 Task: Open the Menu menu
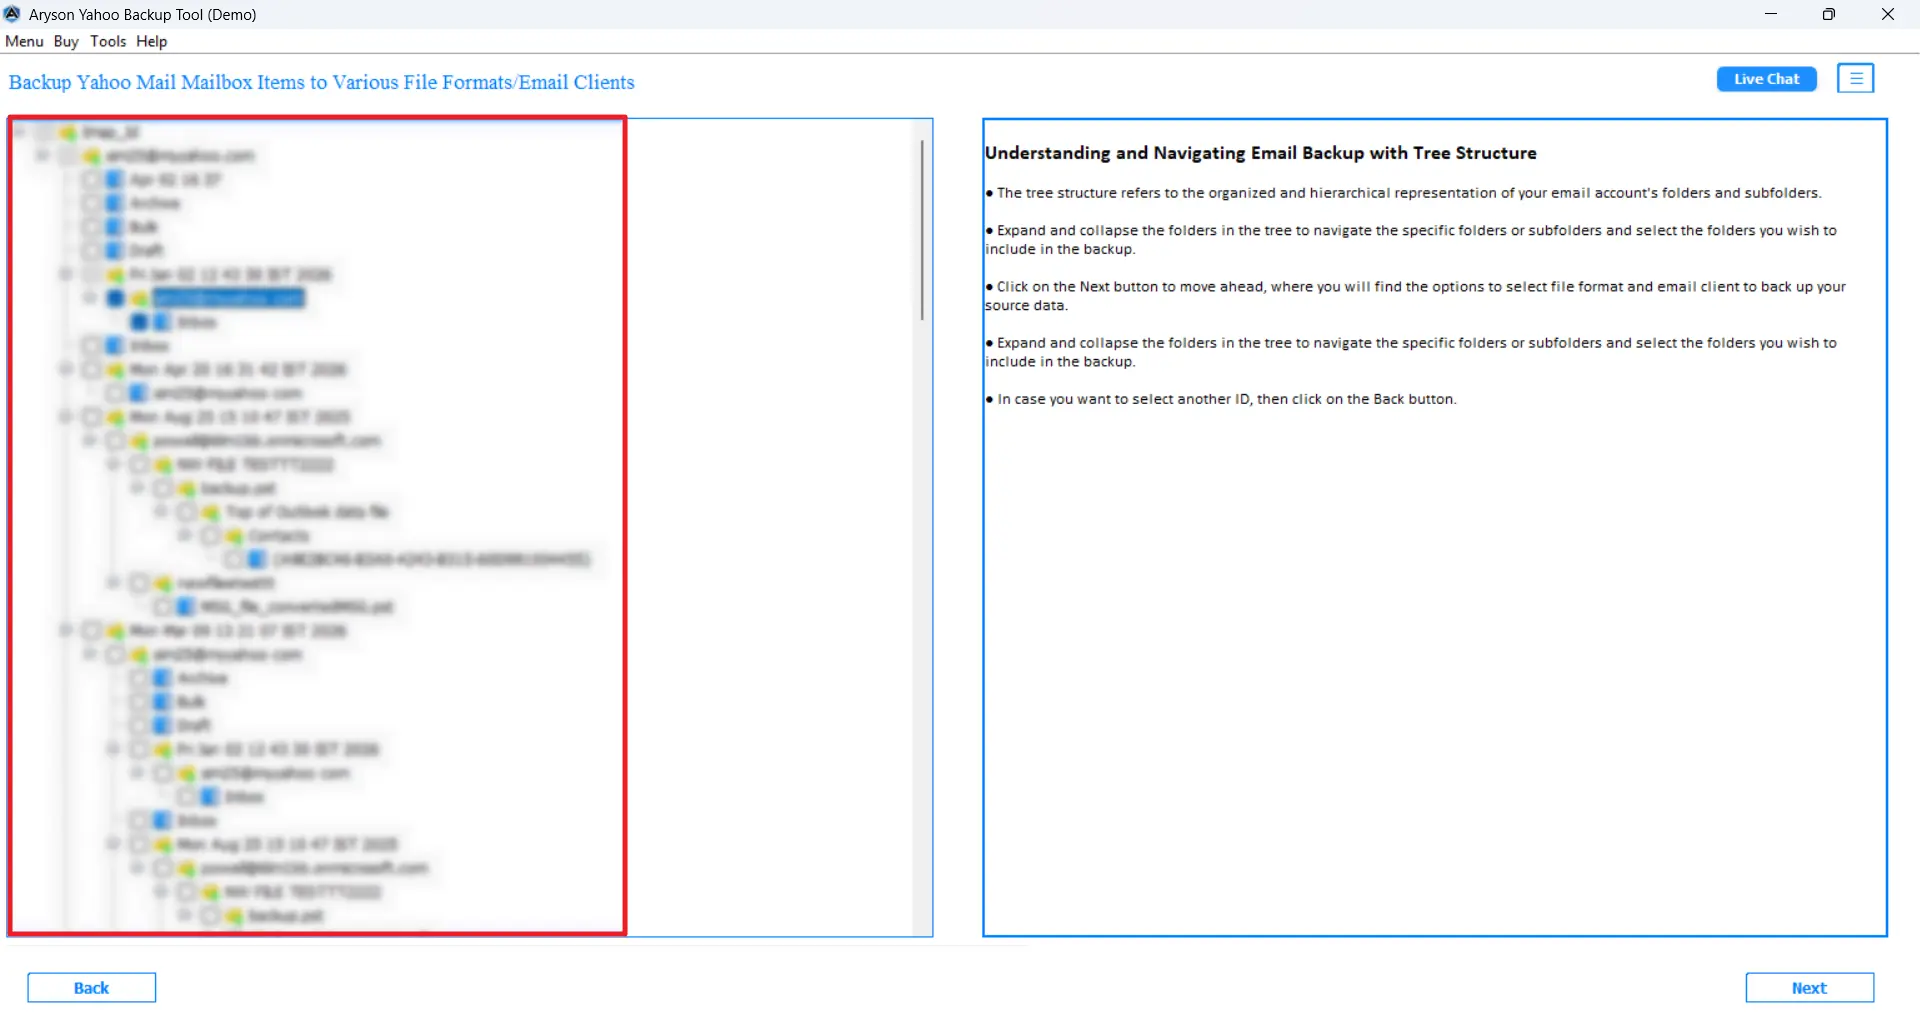(24, 41)
